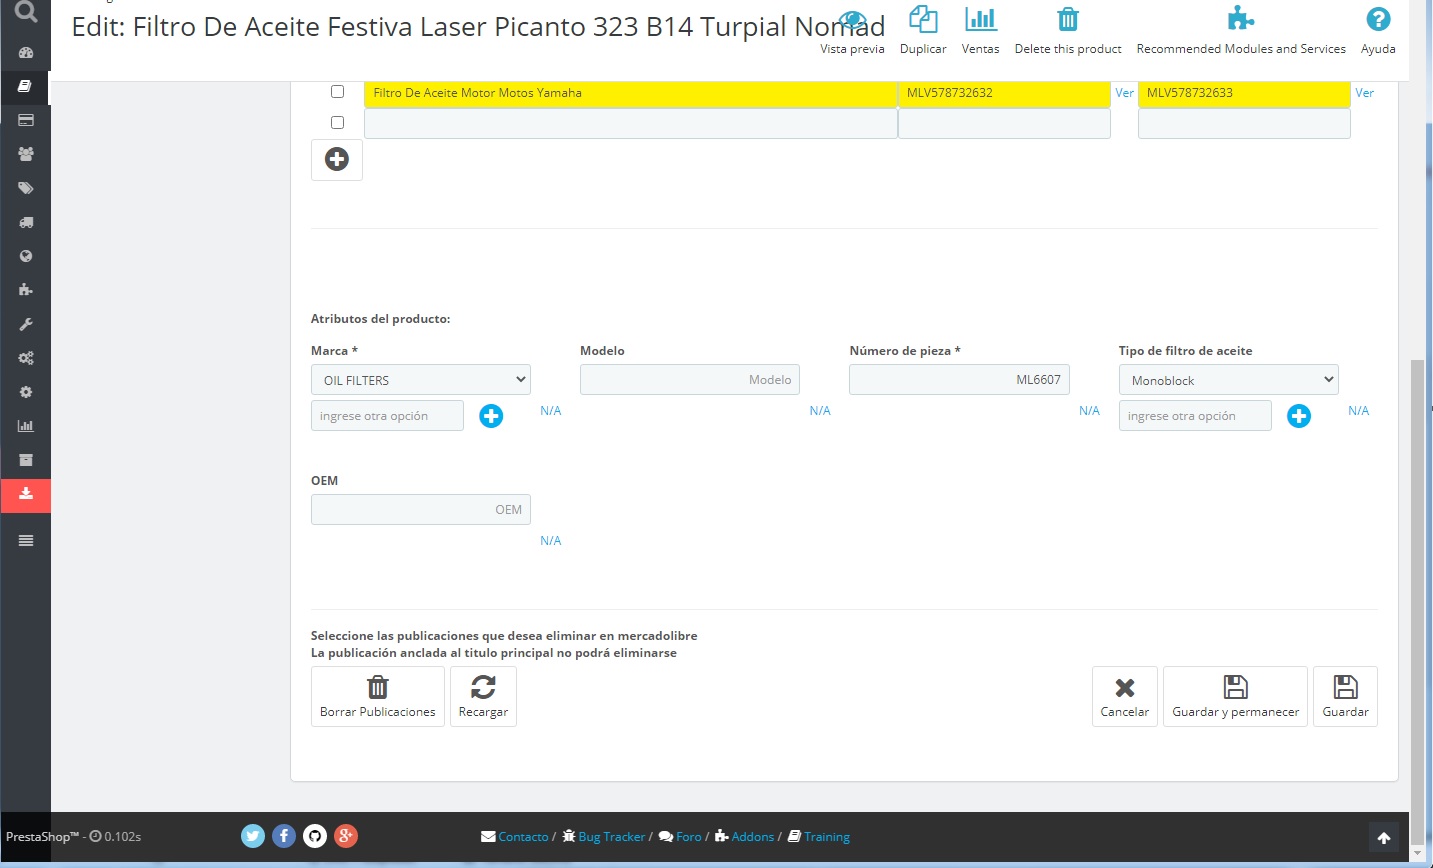This screenshot has width=1433, height=868.
Task: Expand the Marca dropdown showing OIL FILTERS
Action: (x=421, y=380)
